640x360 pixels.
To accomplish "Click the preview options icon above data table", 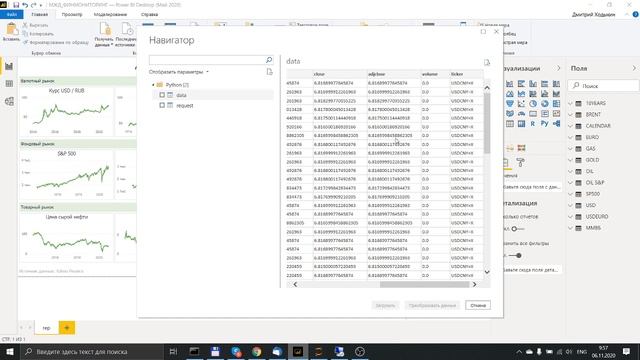I will click(487, 62).
